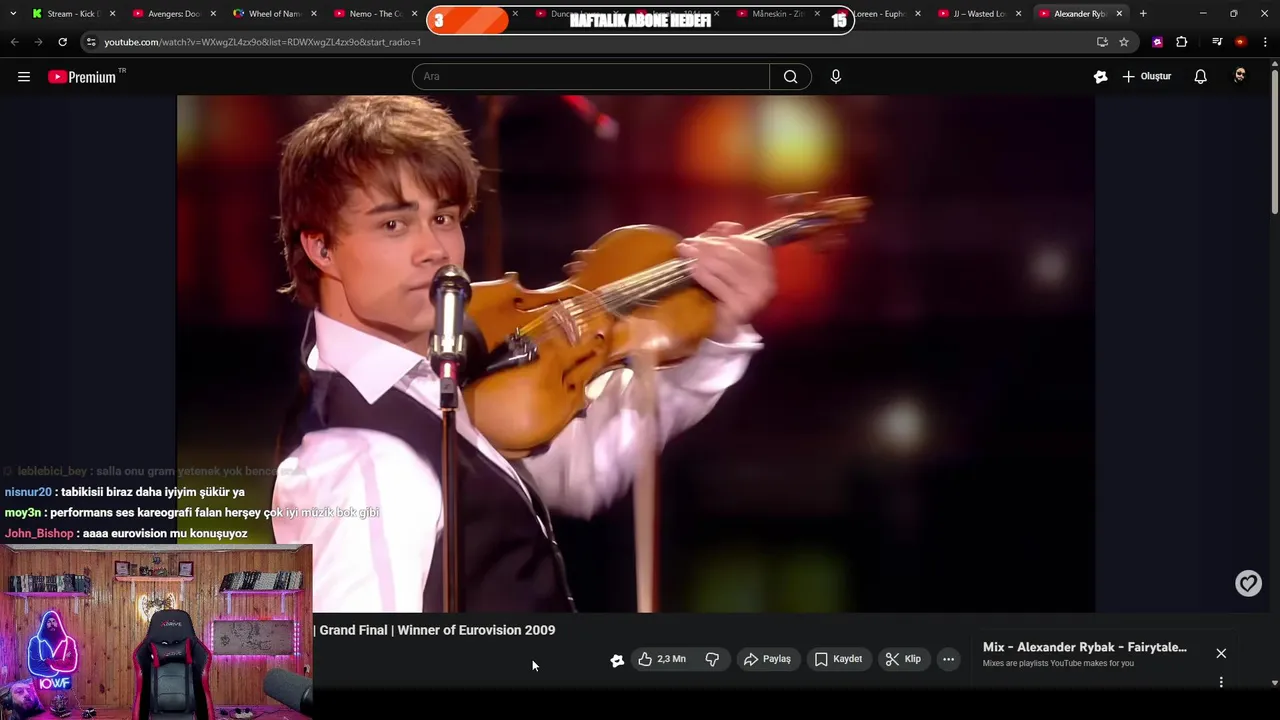Open Mix - Alexander Rybak - Fairytale playlist title
The image size is (1280, 720).
pyautogui.click(x=1085, y=647)
